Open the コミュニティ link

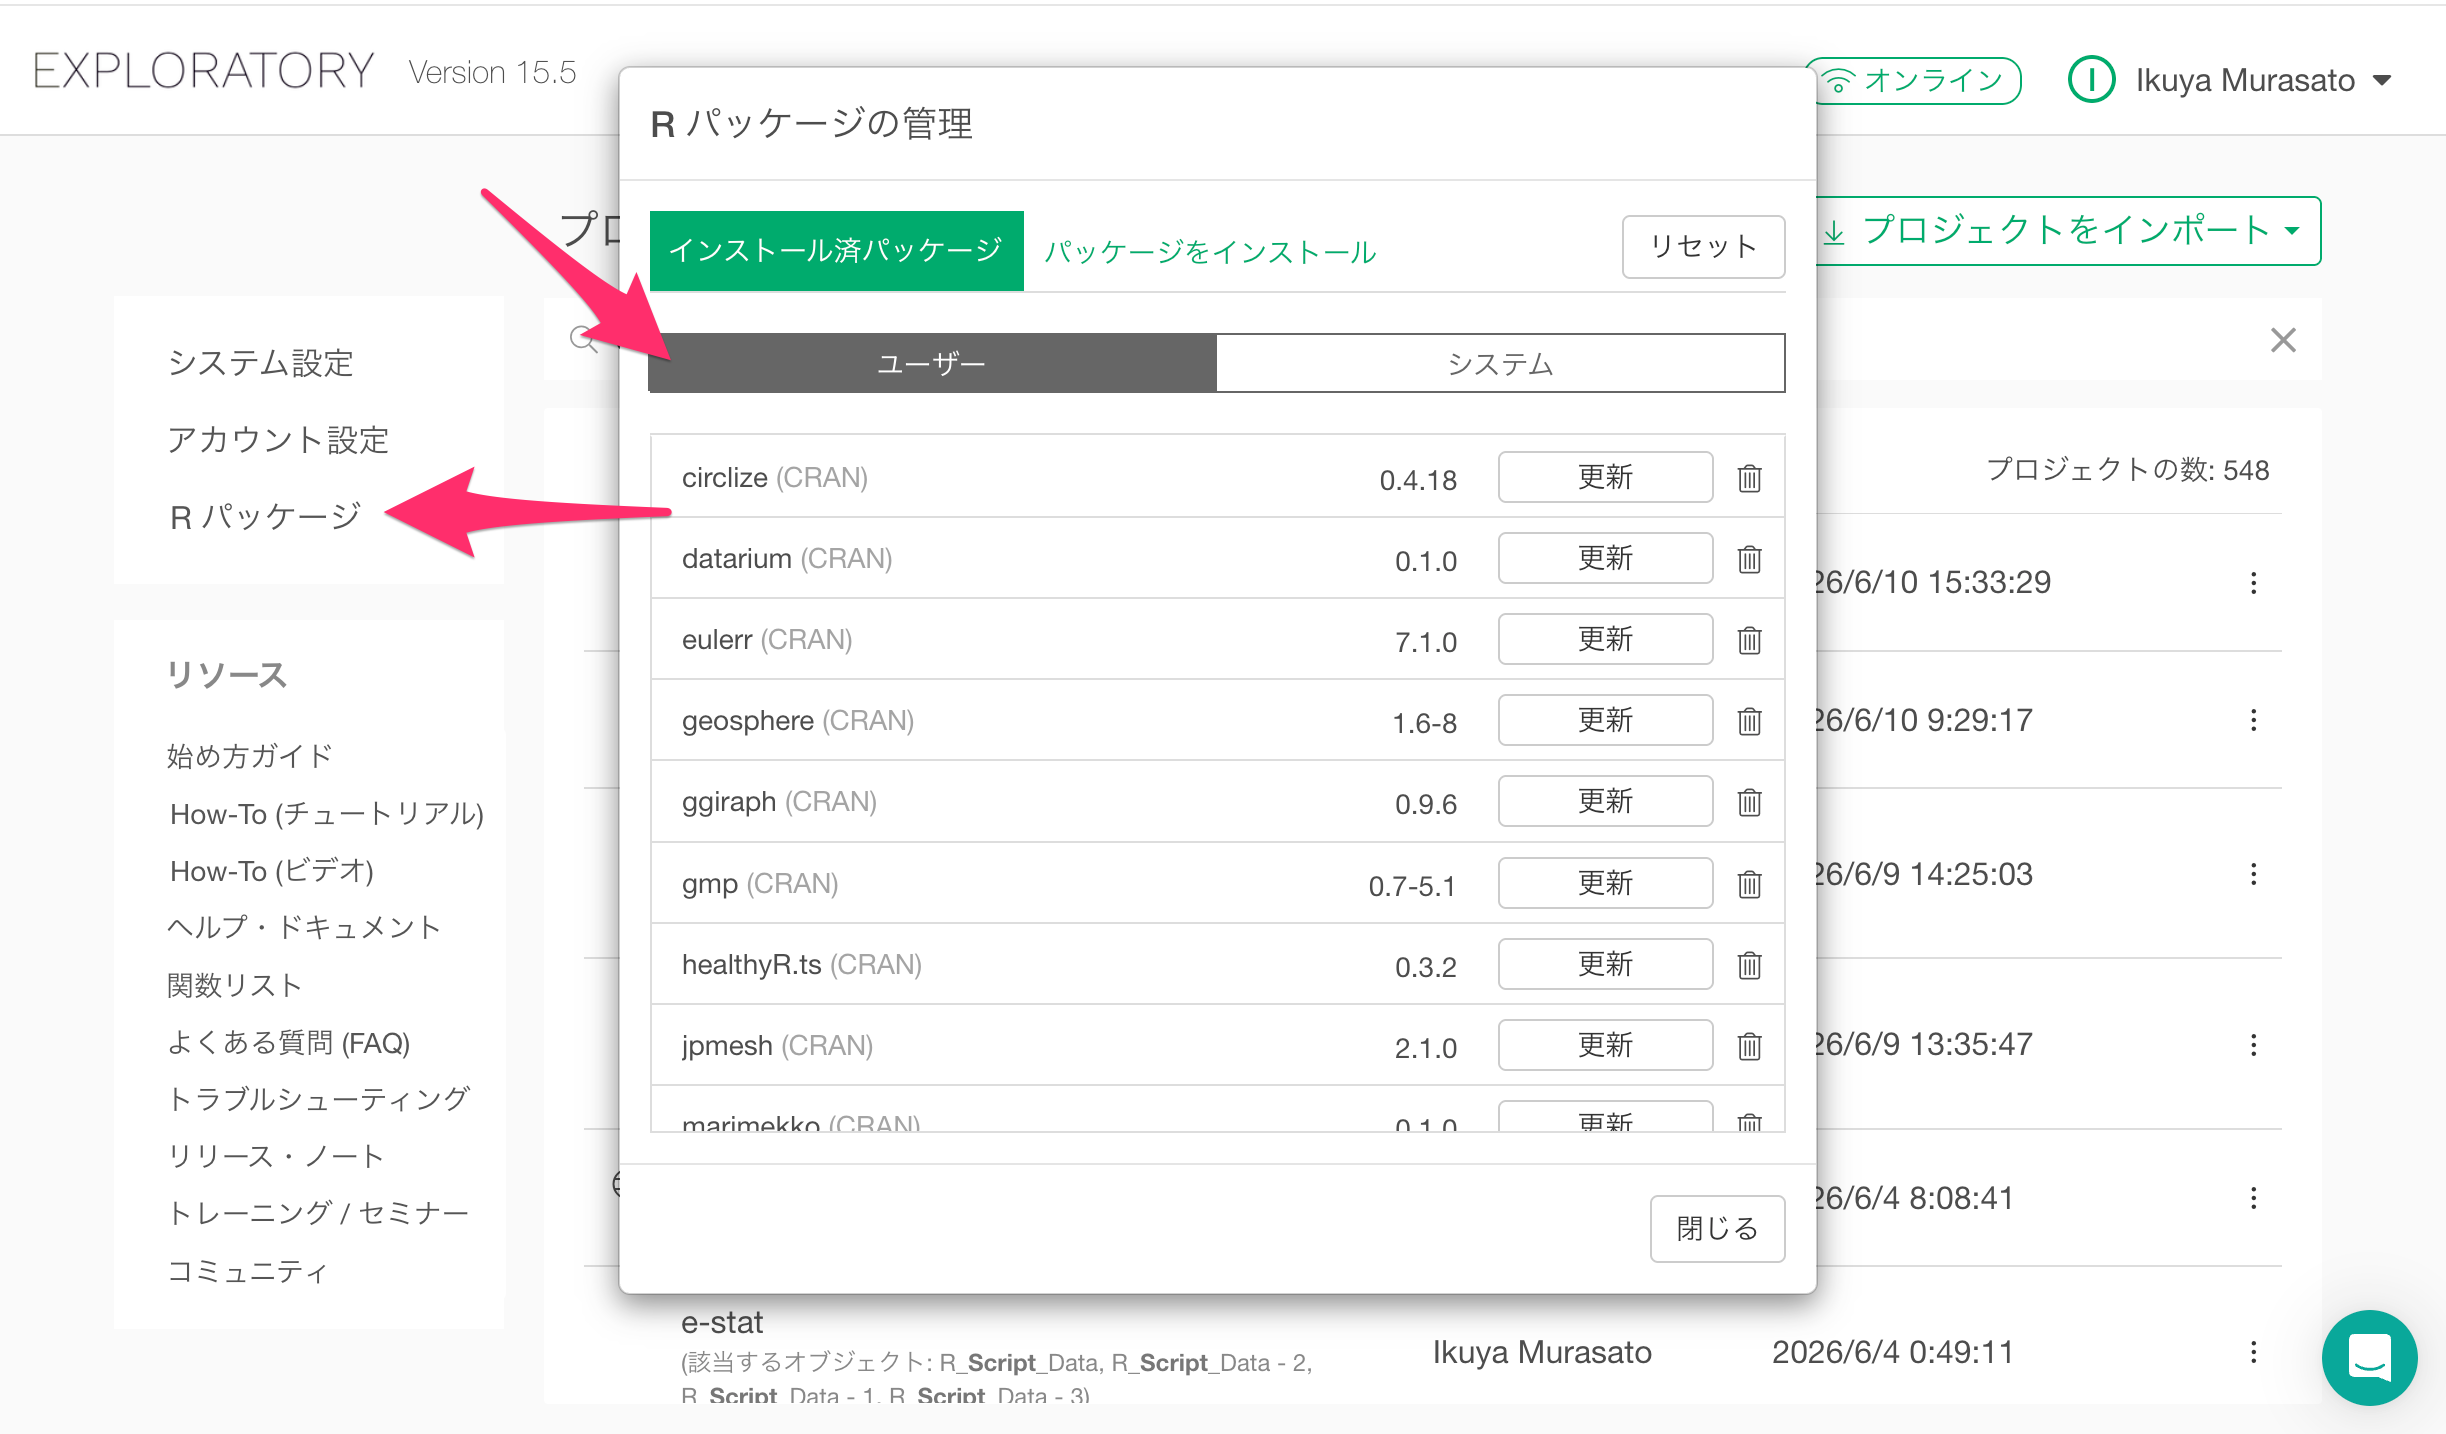(x=247, y=1272)
